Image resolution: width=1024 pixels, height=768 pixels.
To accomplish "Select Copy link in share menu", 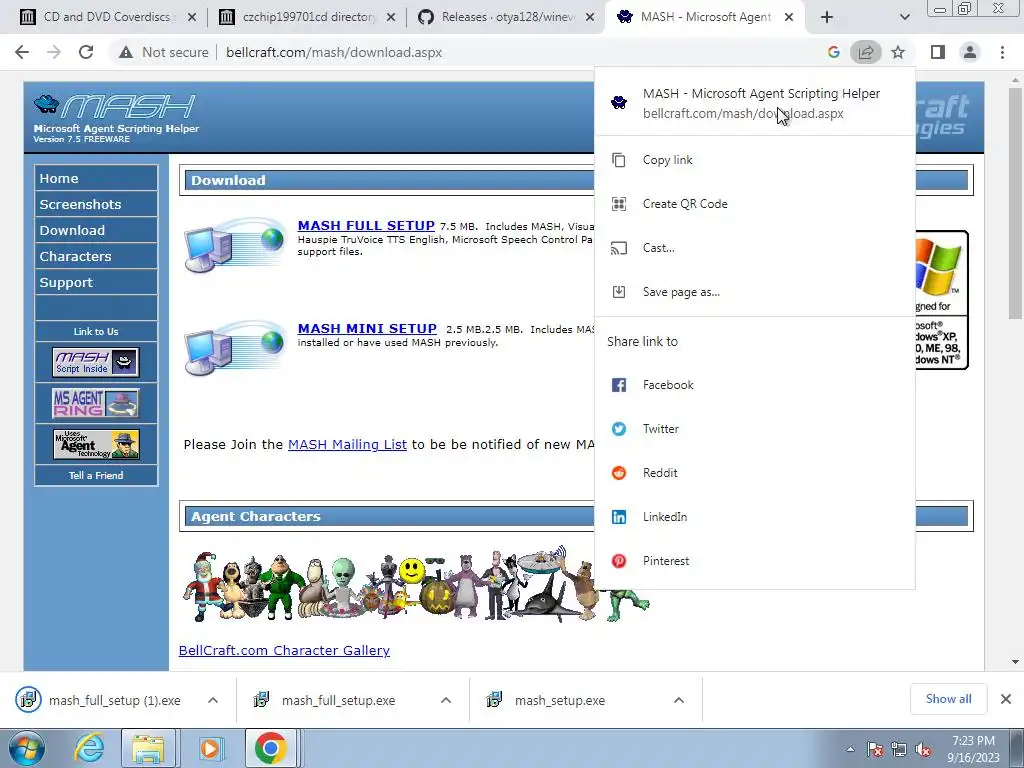I will 755,160.
